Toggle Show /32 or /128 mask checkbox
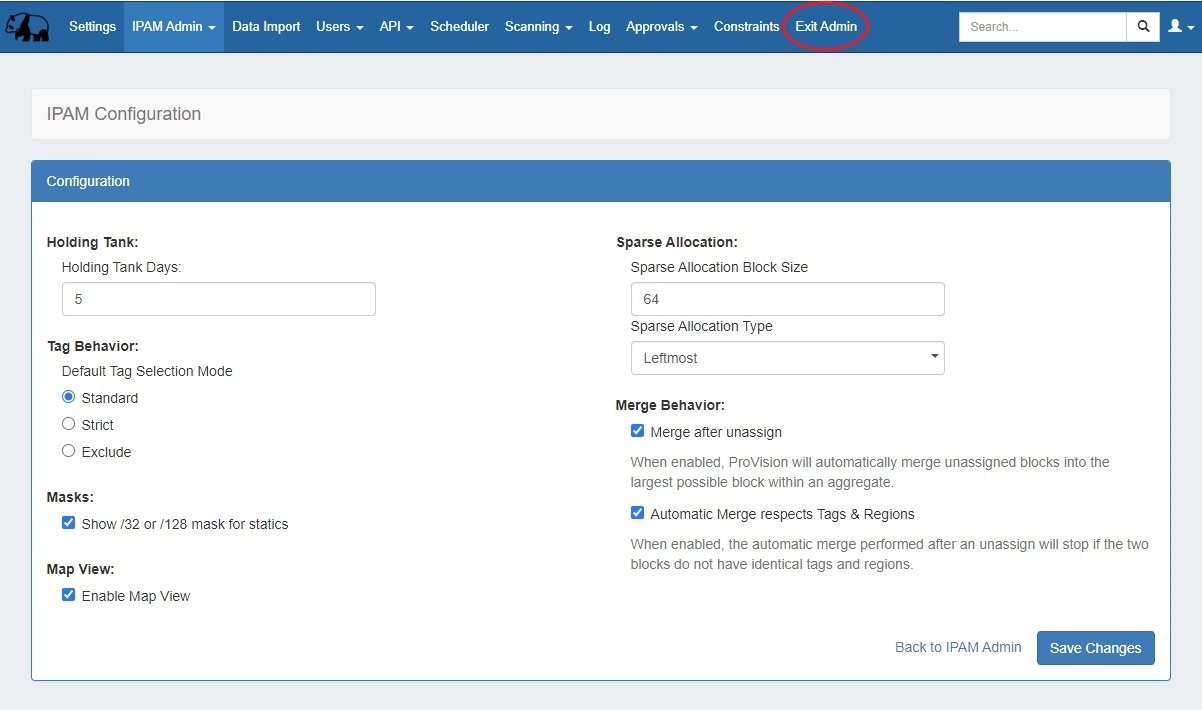1202x710 pixels. tap(69, 523)
